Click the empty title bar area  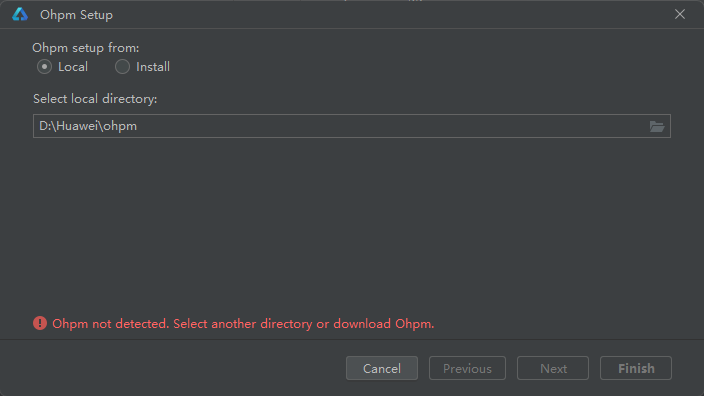pyautogui.click(x=391, y=14)
